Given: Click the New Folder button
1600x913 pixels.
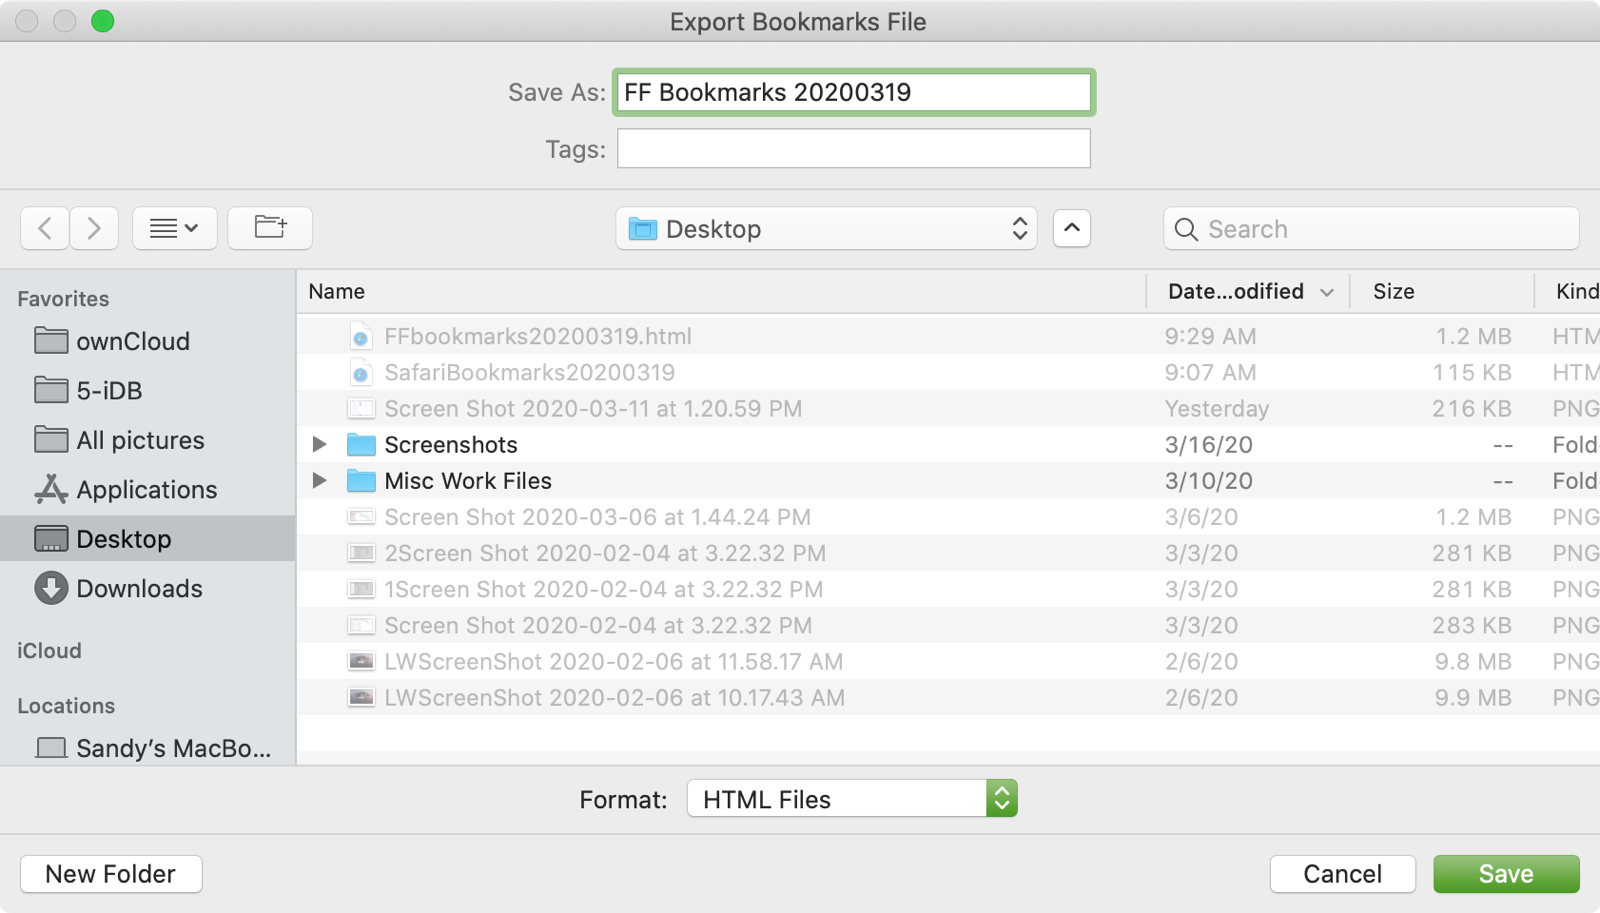Looking at the screenshot, I should point(111,874).
